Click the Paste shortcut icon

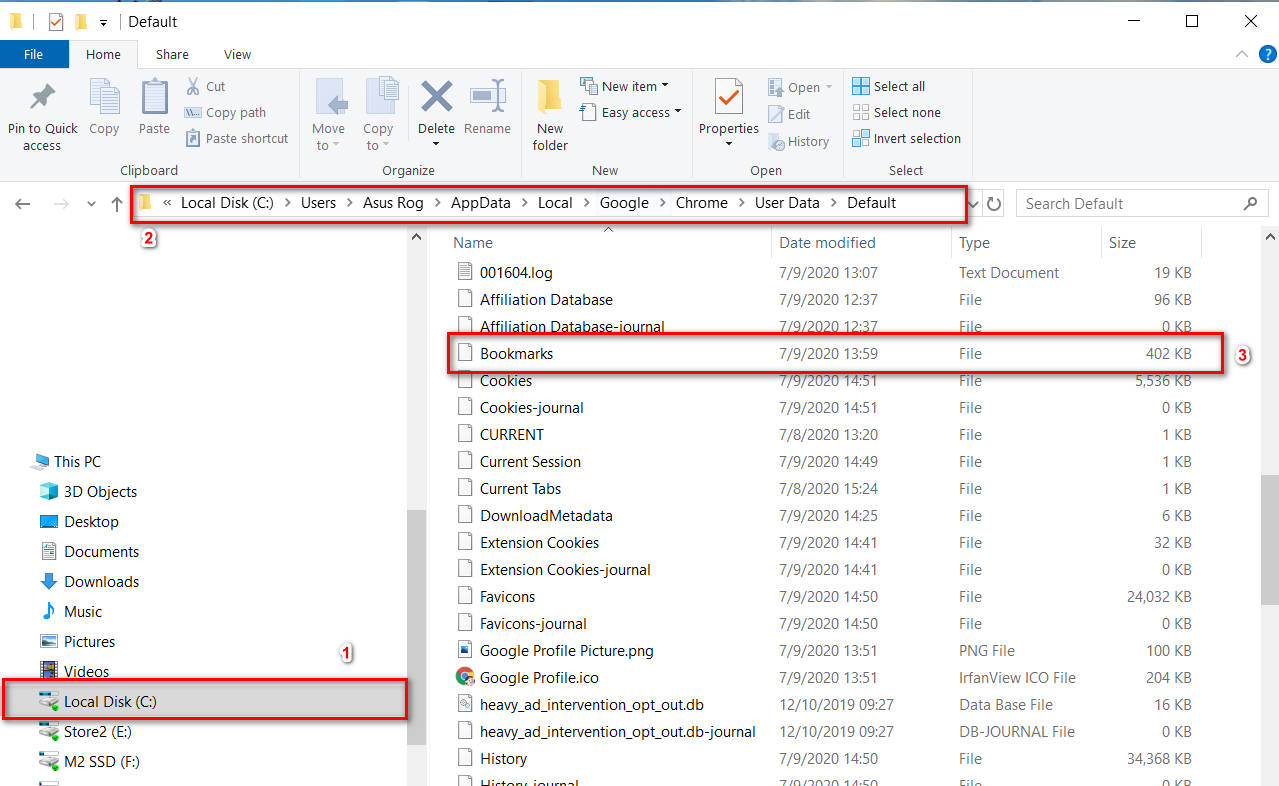(x=236, y=138)
